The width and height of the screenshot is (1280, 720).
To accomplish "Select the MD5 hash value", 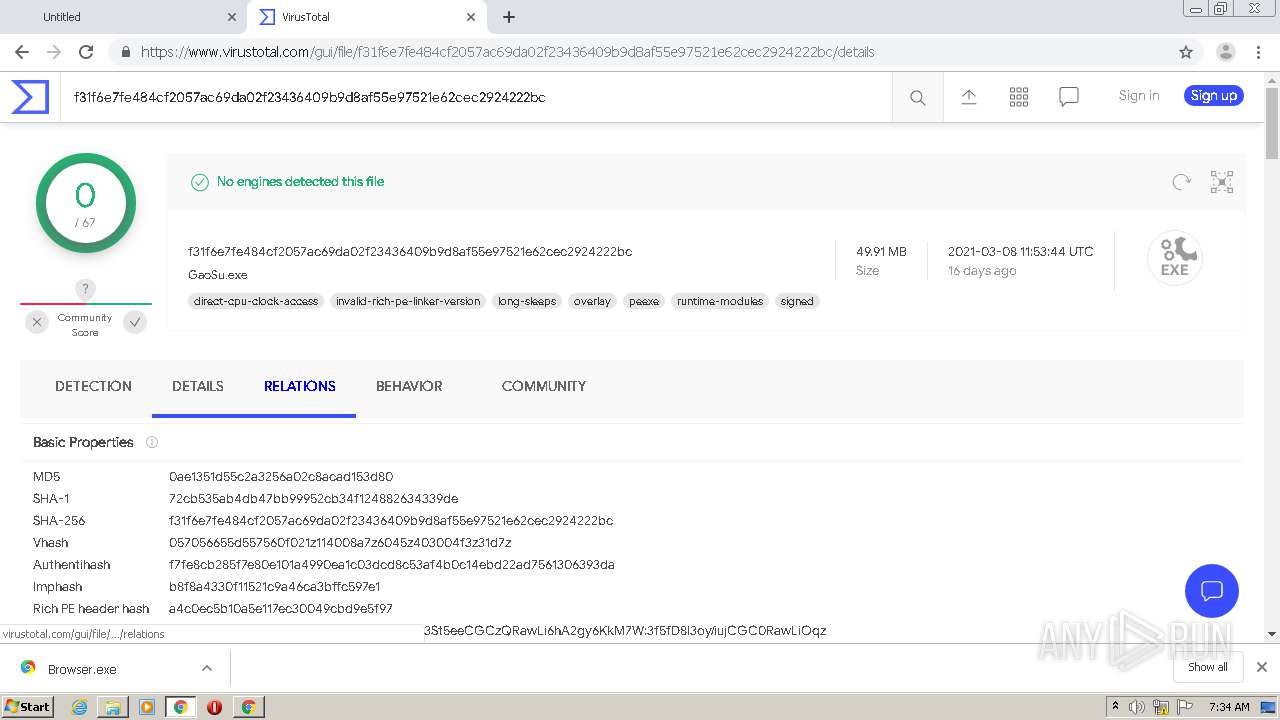I will coord(281,477).
